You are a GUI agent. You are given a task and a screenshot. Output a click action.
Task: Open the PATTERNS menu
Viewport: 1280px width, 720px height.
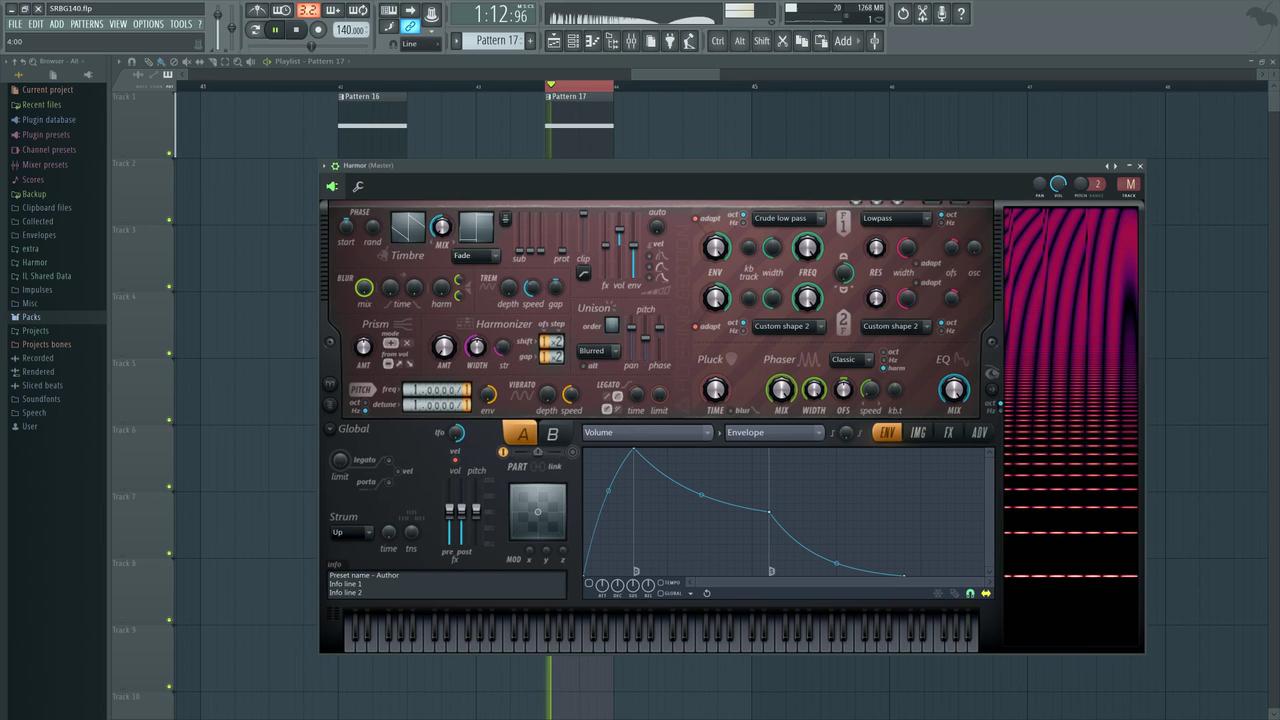pos(86,24)
